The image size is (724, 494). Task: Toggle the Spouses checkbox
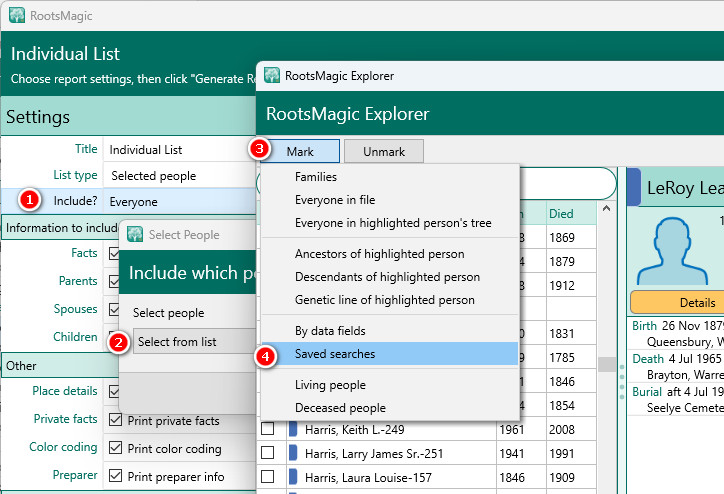[114, 309]
